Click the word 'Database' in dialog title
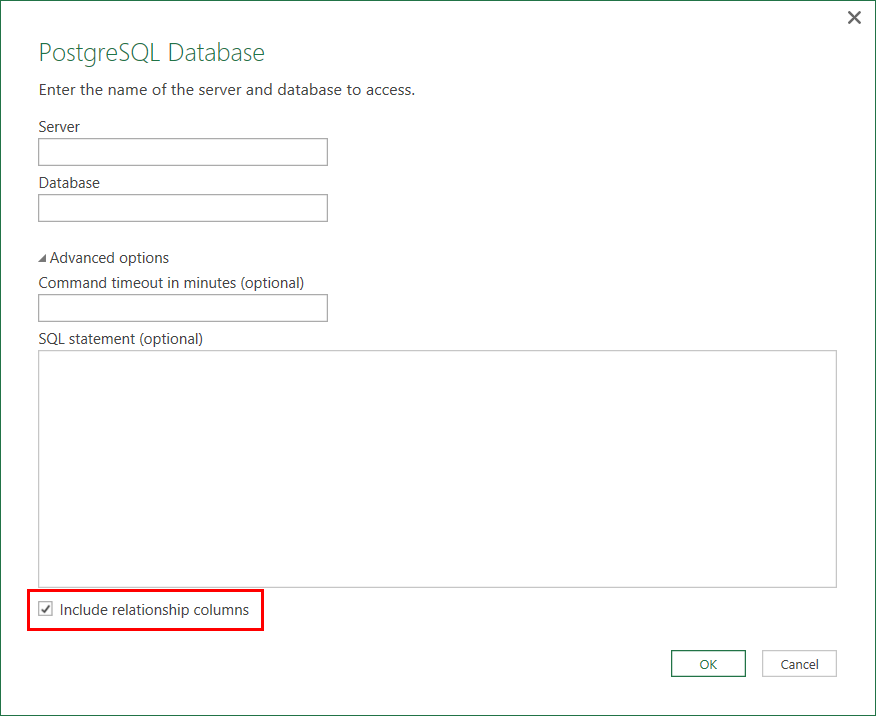 (216, 53)
